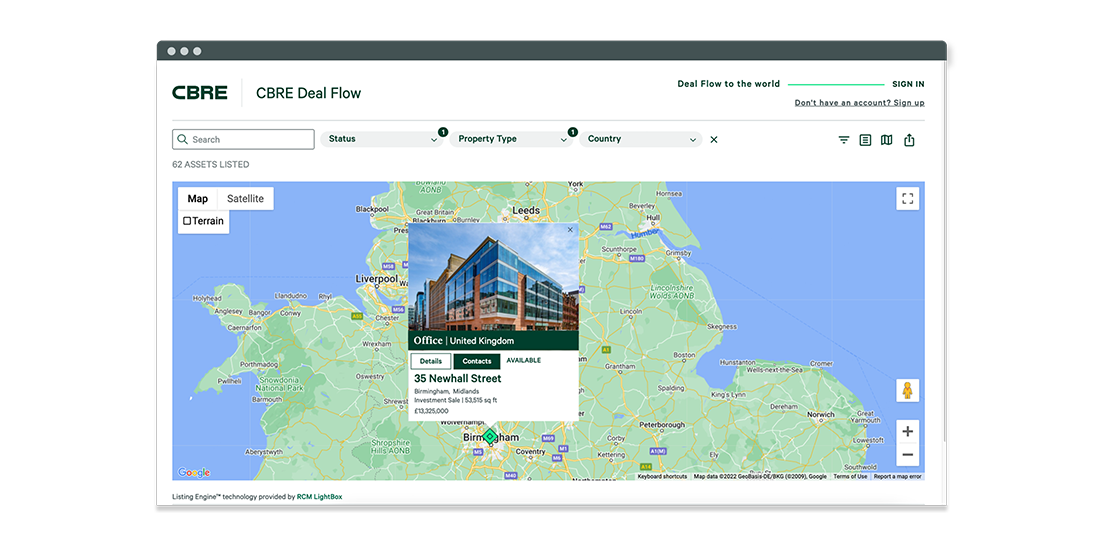Switch to list view icon

866,140
